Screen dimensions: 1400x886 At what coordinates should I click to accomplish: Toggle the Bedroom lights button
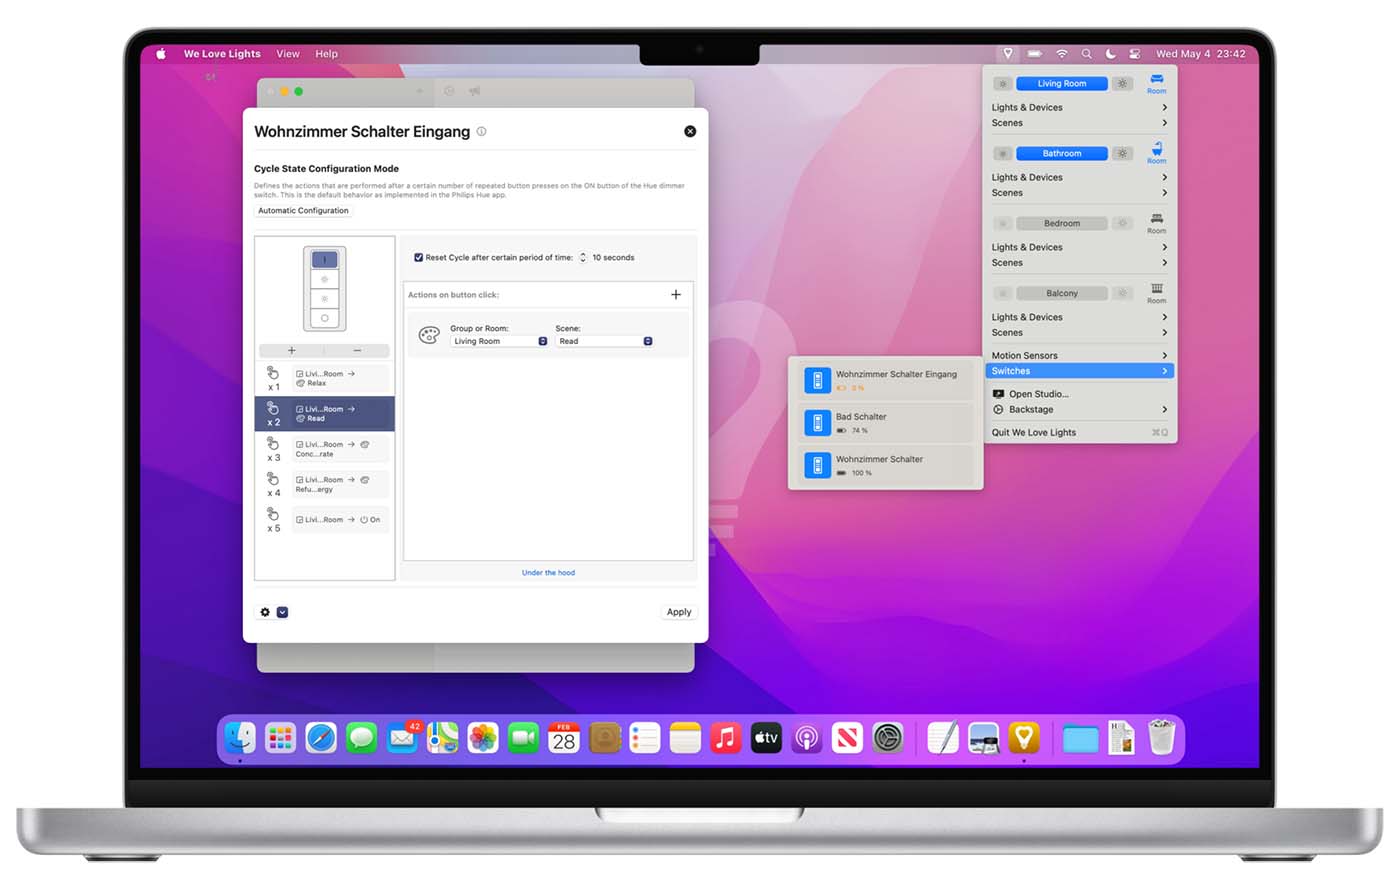click(x=1061, y=224)
